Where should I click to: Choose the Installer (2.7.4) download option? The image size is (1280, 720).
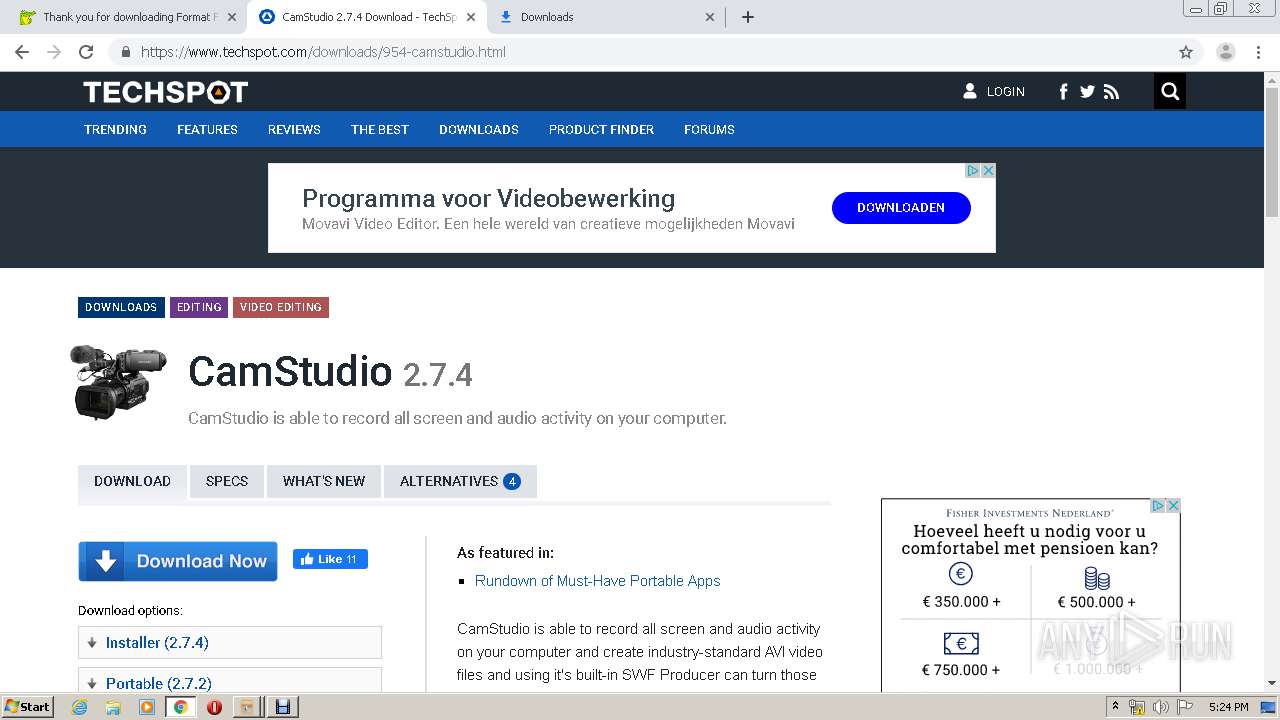point(230,643)
